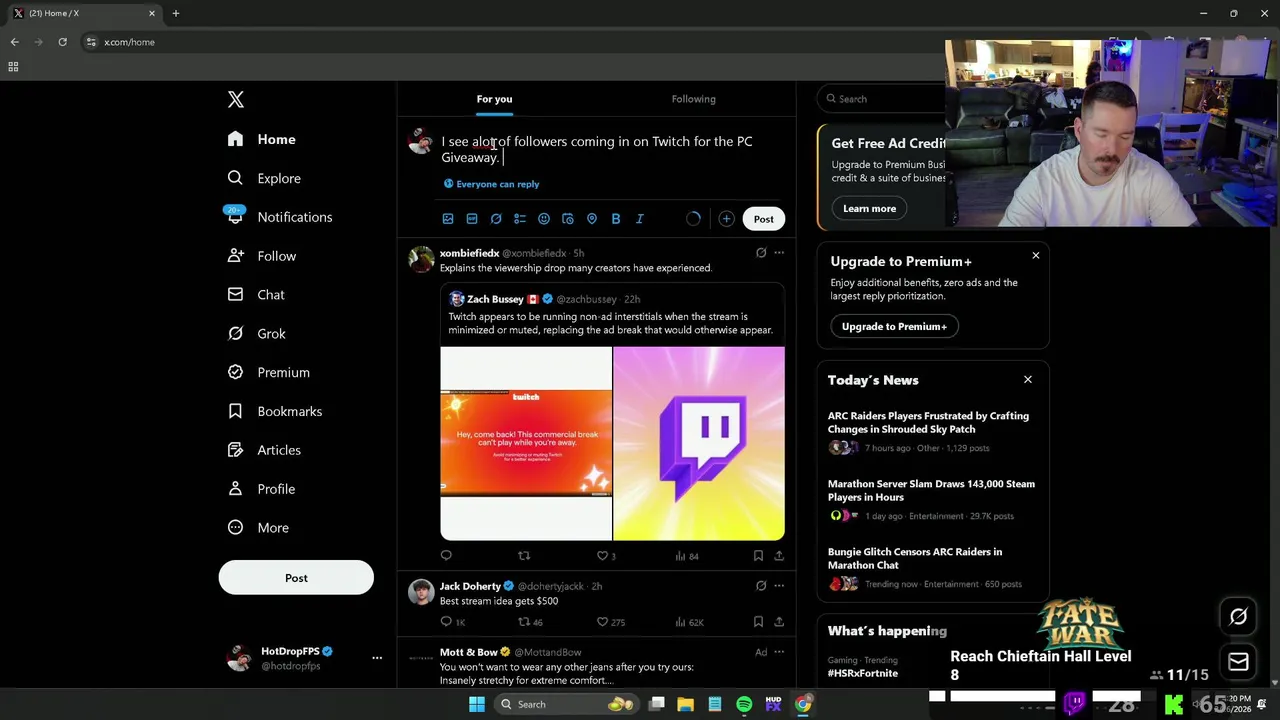Image resolution: width=1280 pixels, height=720 pixels.
Task: Open the browser apps grid icon
Action: (x=13, y=67)
